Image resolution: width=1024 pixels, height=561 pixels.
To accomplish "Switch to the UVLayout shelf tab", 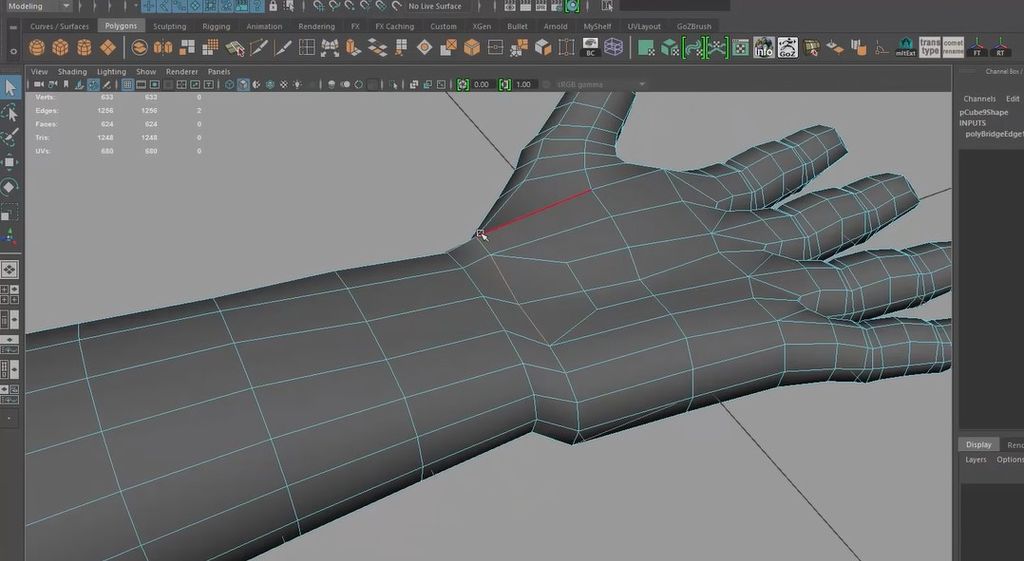I will (644, 27).
